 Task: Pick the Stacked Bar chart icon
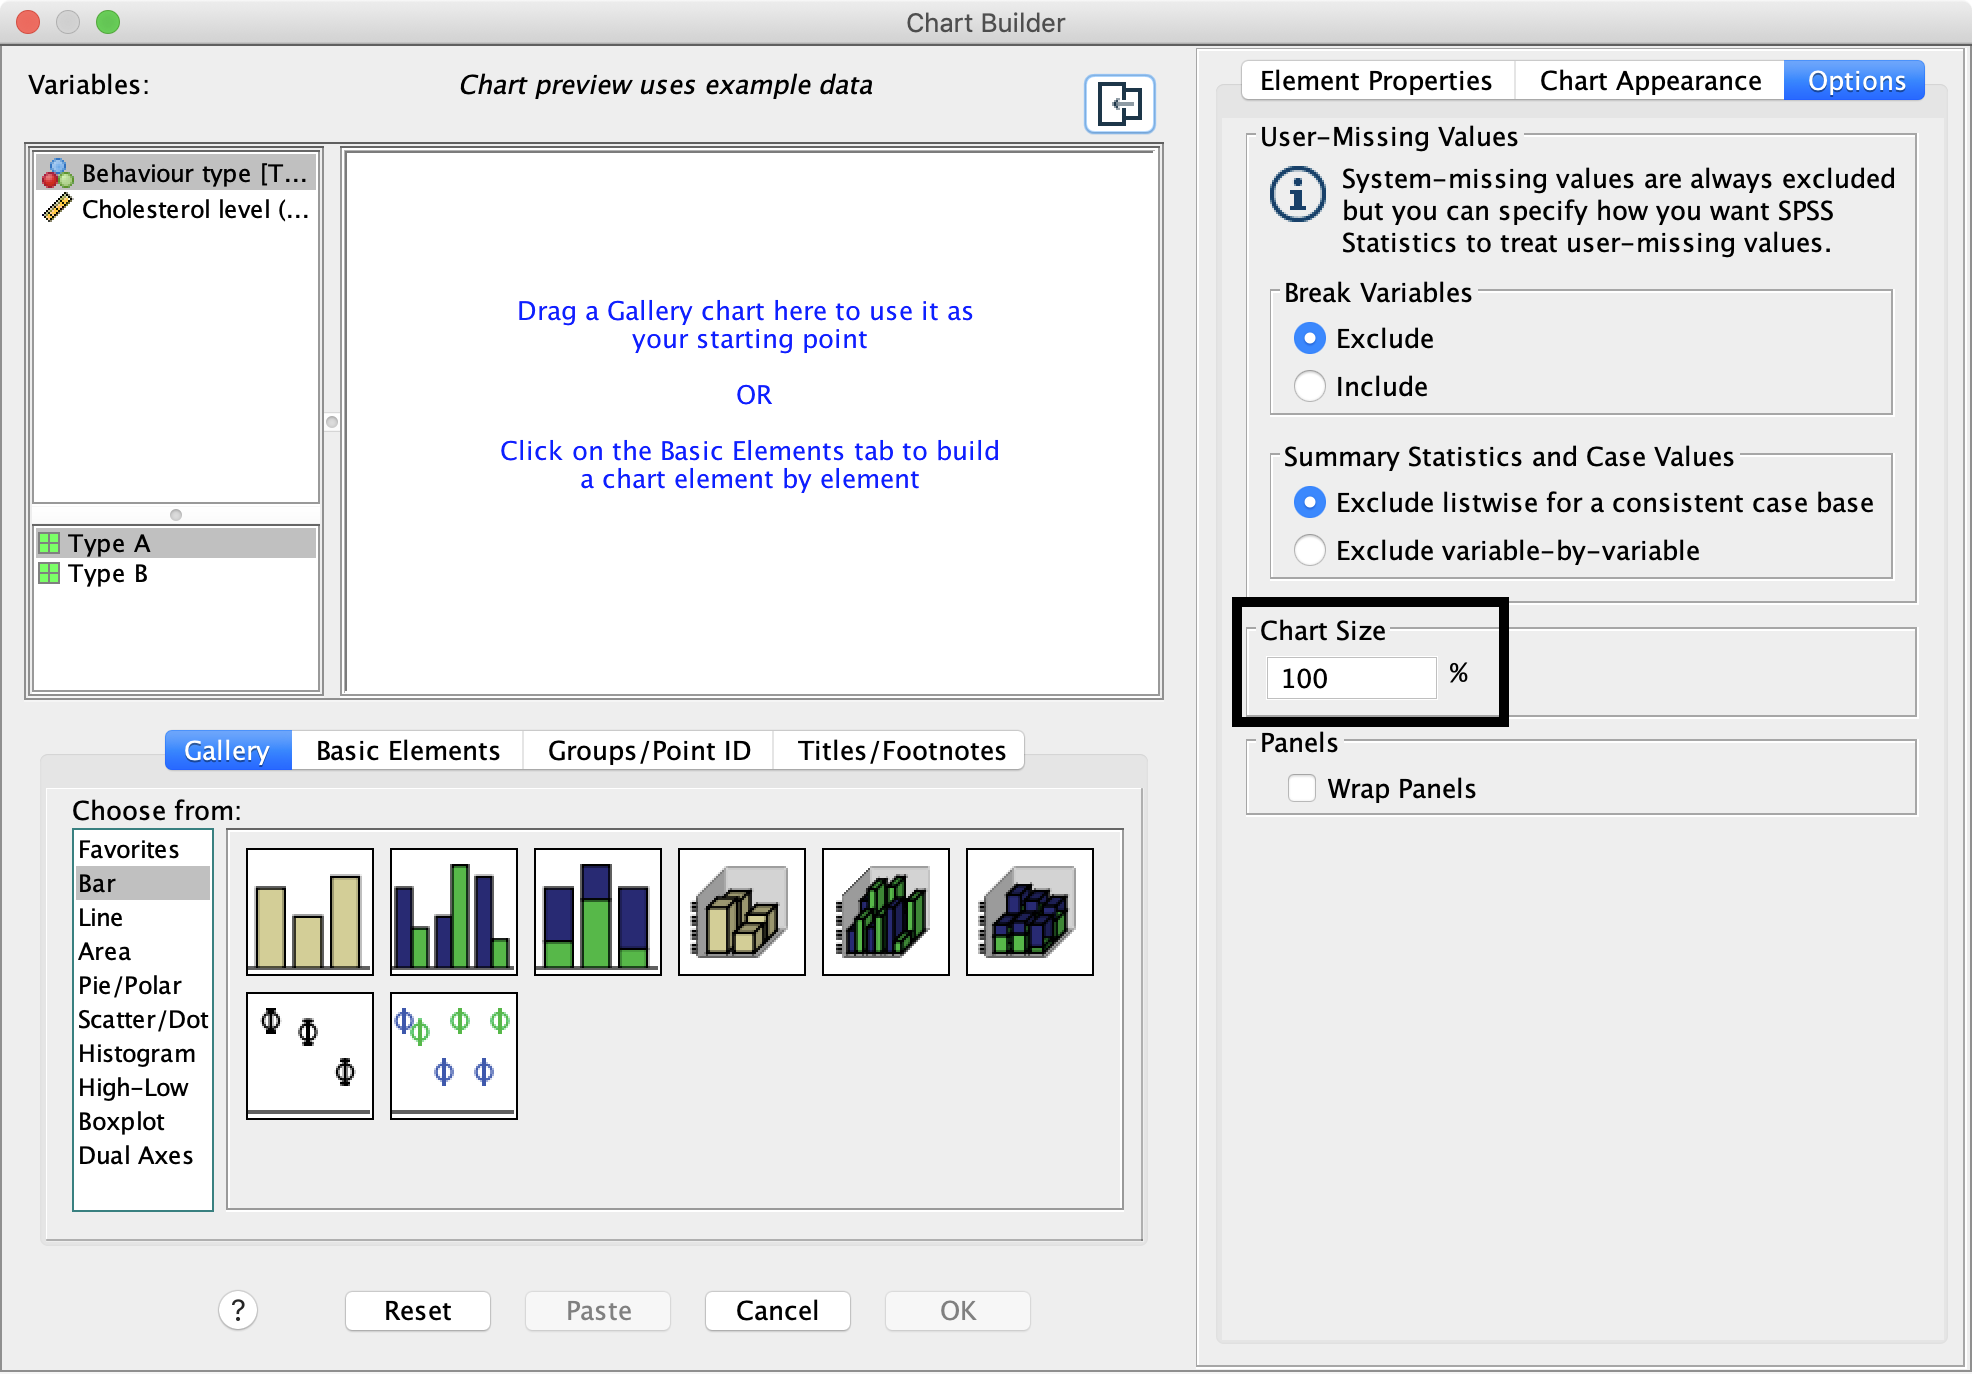598,911
